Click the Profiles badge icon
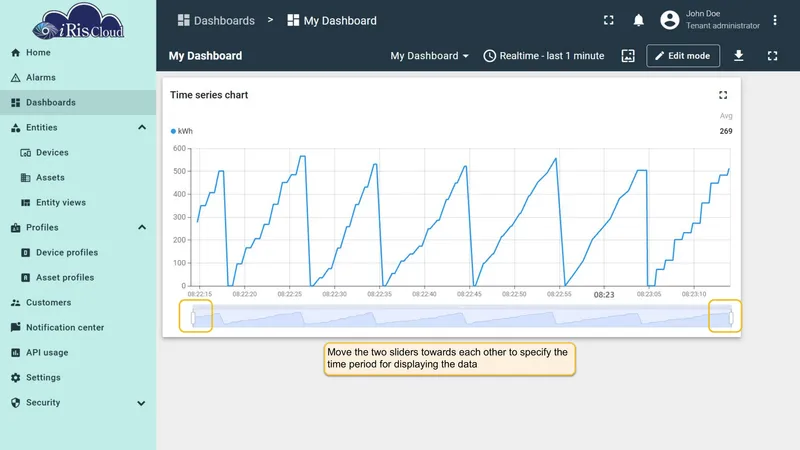The image size is (800, 450). (15, 228)
